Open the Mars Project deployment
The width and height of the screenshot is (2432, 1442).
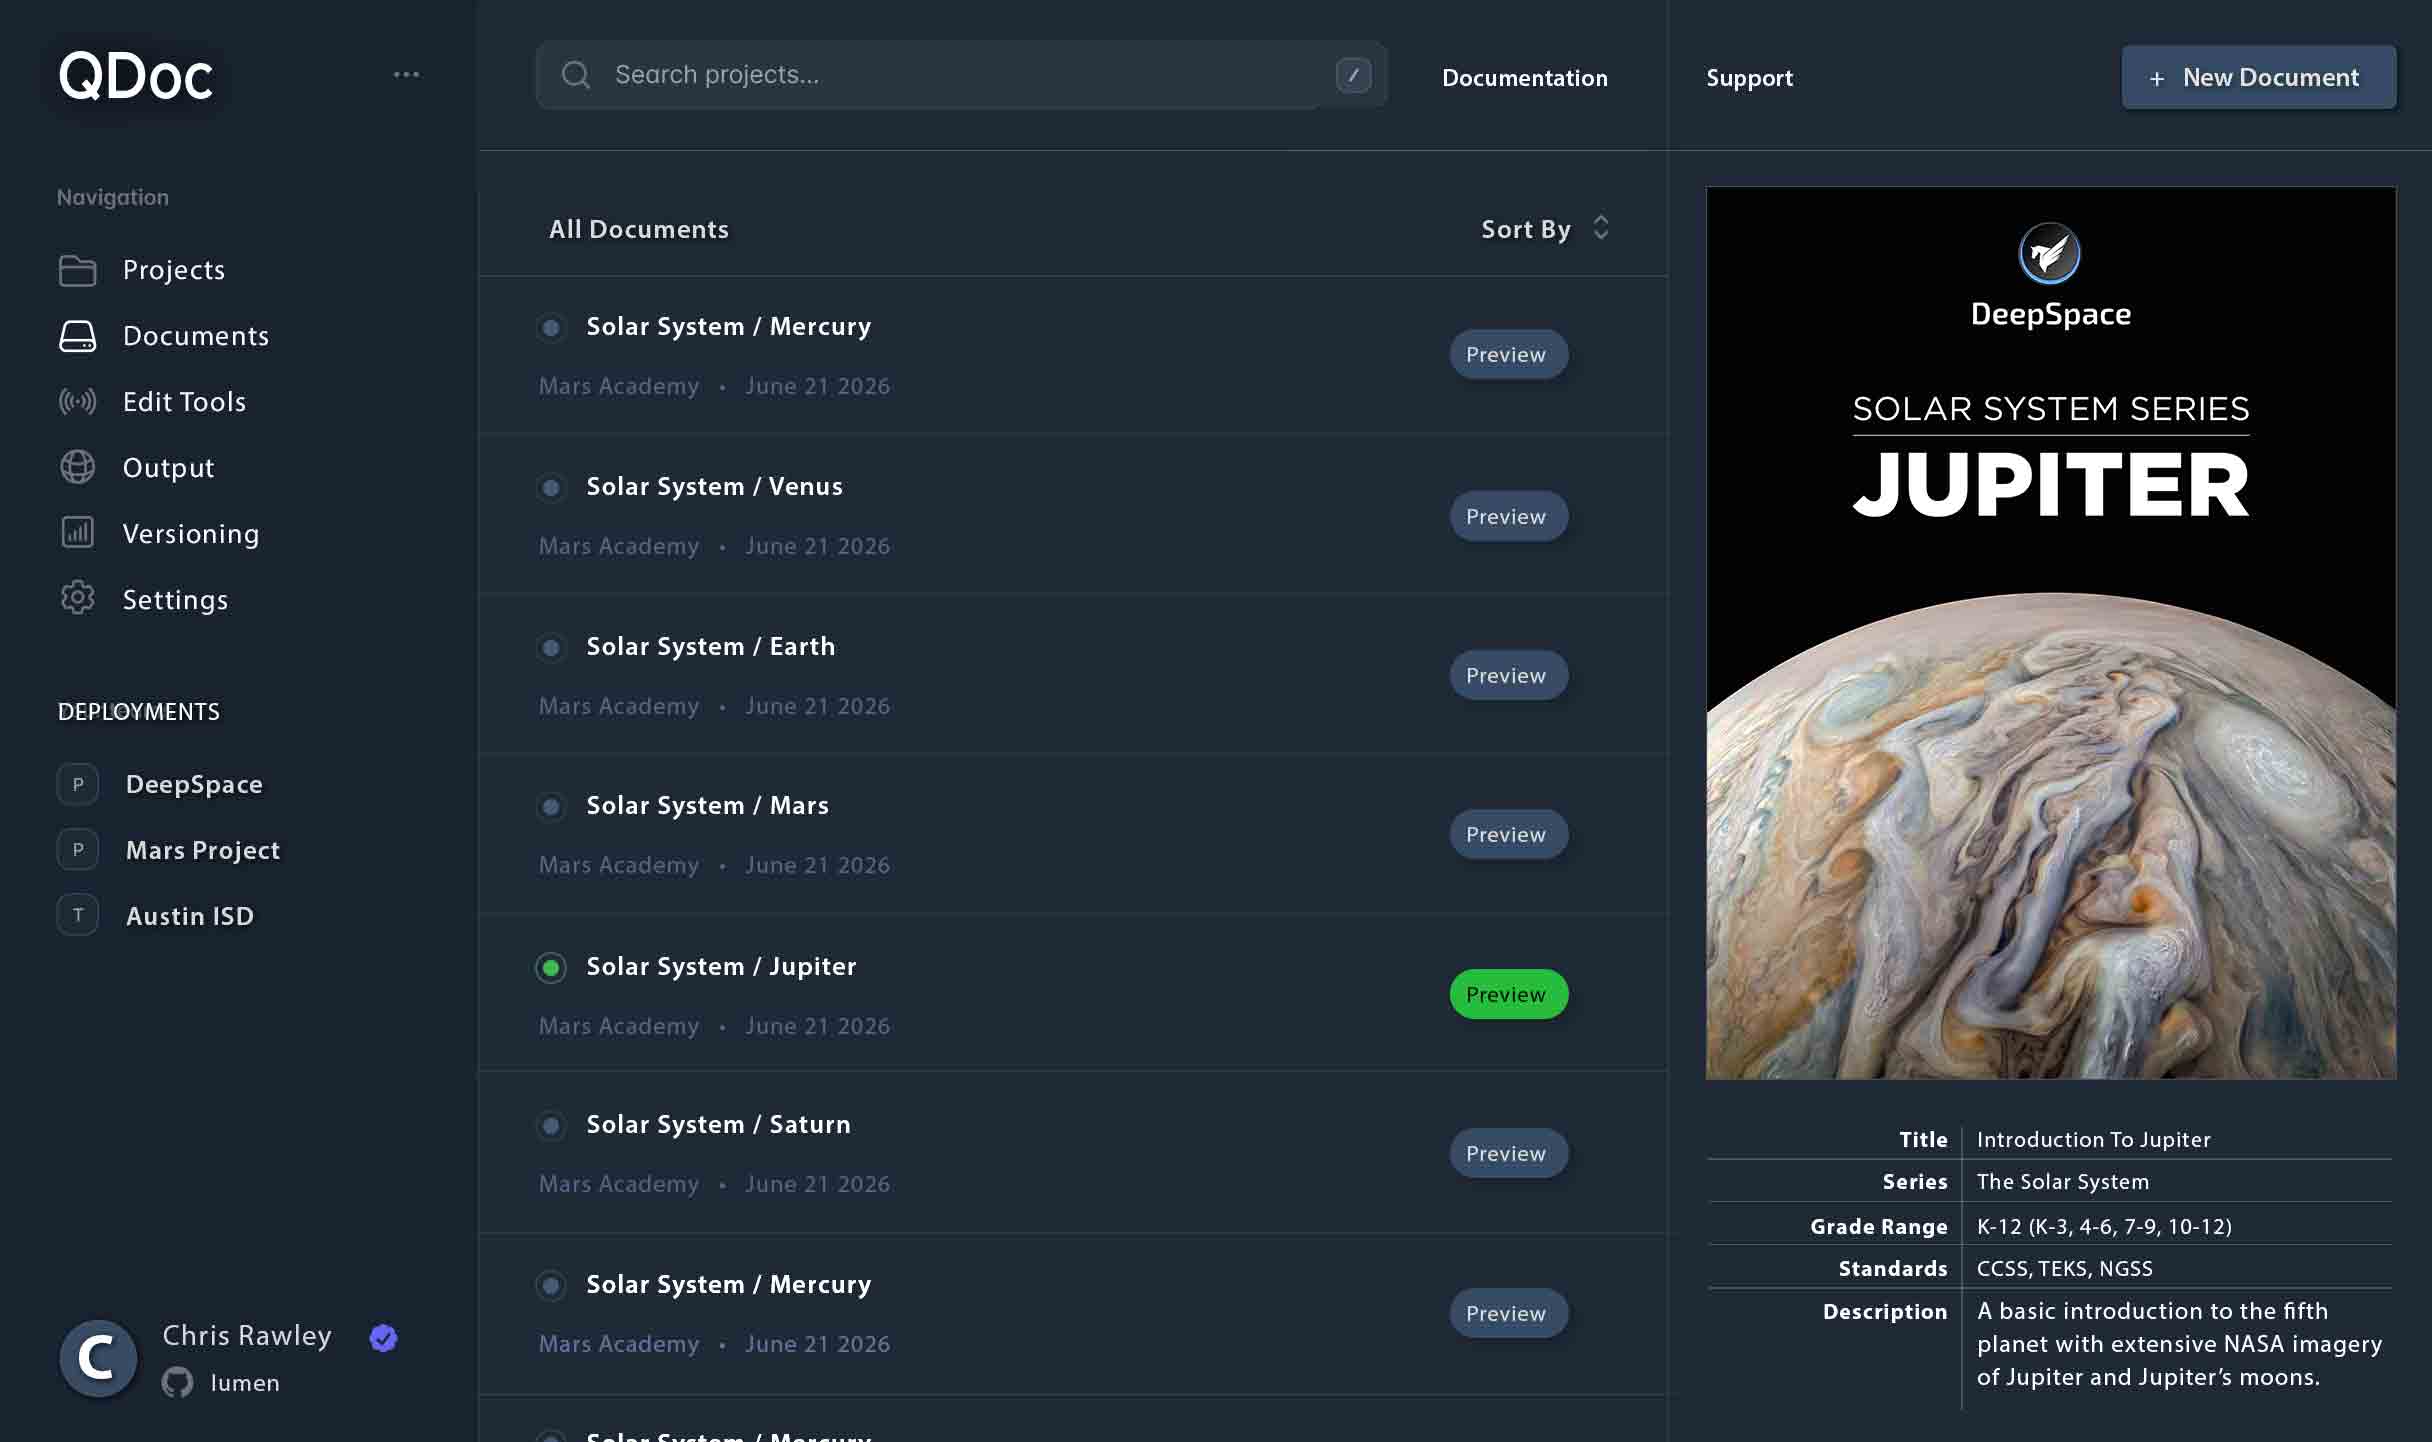point(203,850)
